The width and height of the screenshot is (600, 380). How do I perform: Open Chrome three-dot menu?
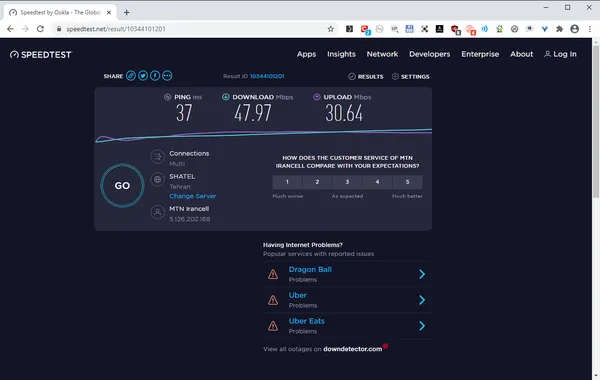click(590, 29)
